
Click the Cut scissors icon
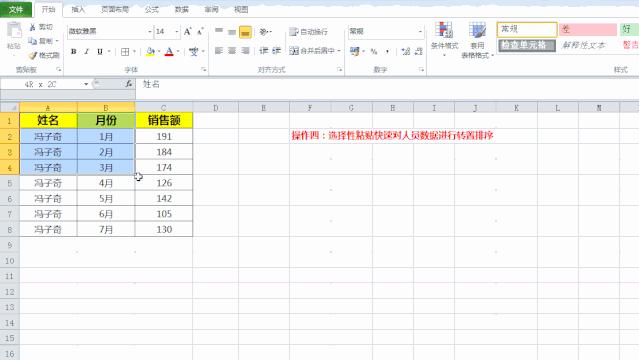33,27
